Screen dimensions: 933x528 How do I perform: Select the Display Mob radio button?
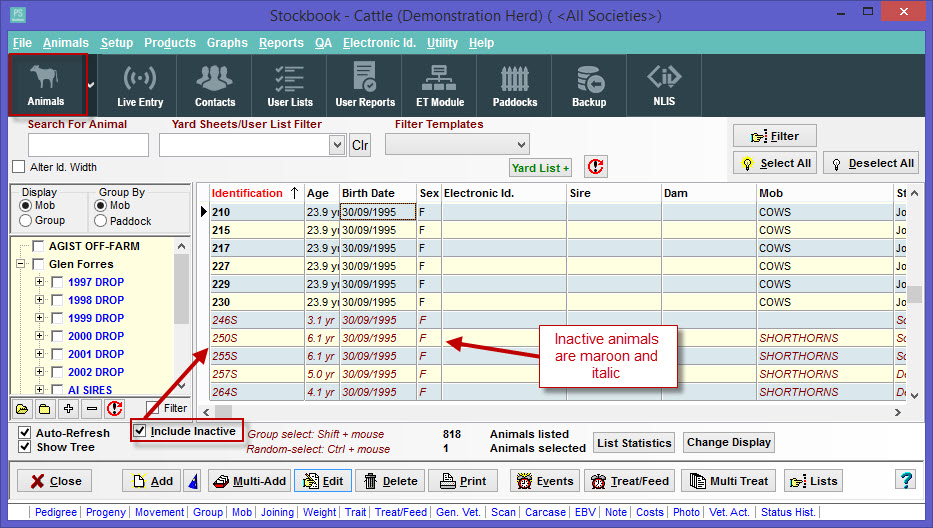point(26,205)
